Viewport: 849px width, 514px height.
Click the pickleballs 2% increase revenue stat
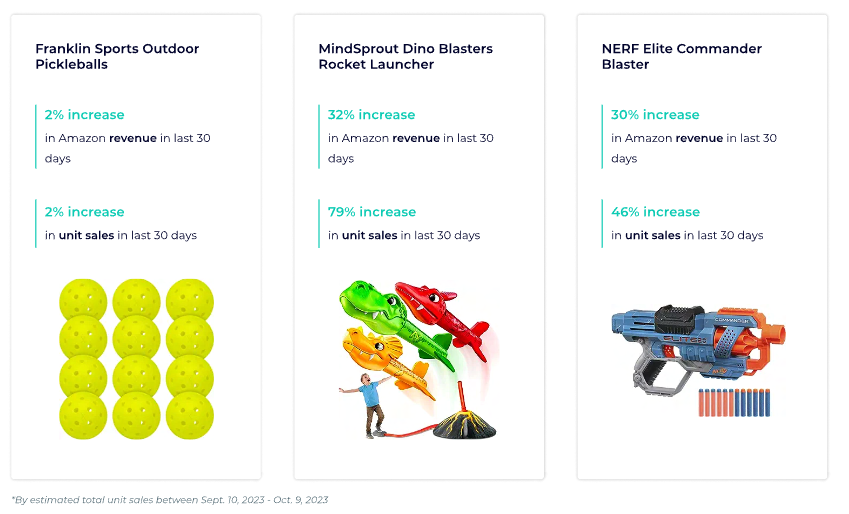127,136
